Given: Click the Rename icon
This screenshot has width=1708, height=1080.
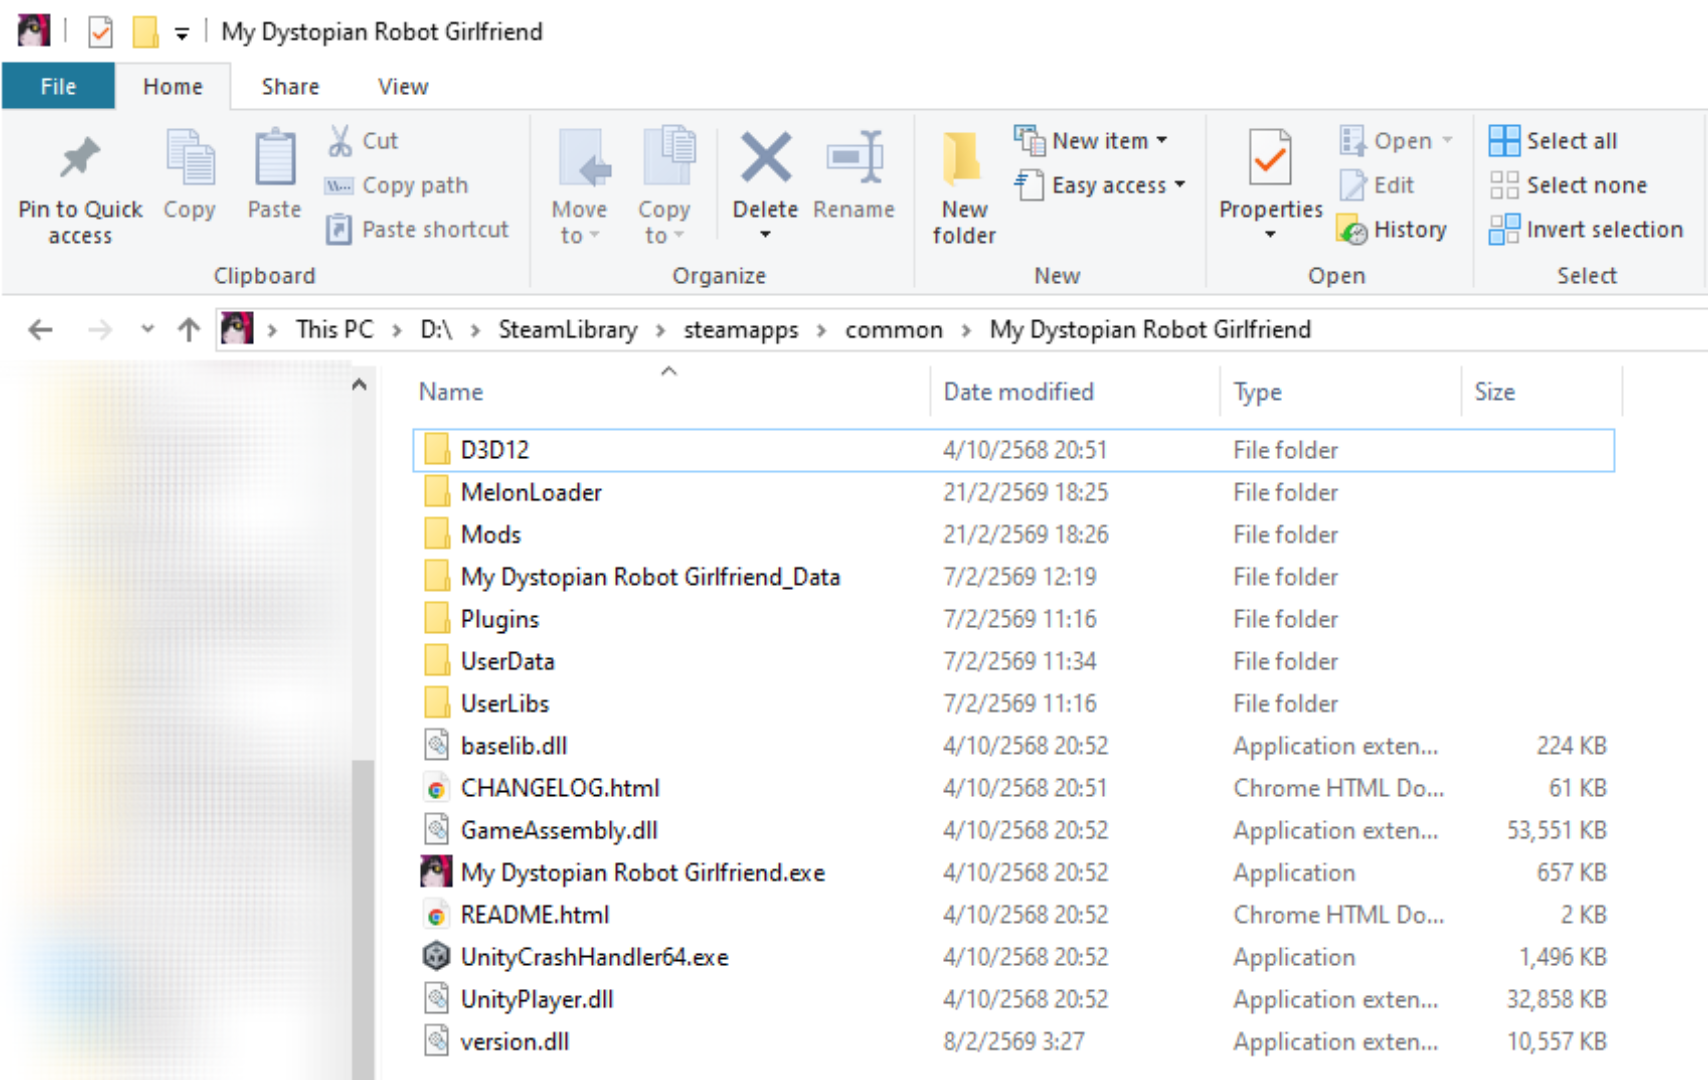Looking at the screenshot, I should pyautogui.click(x=855, y=158).
